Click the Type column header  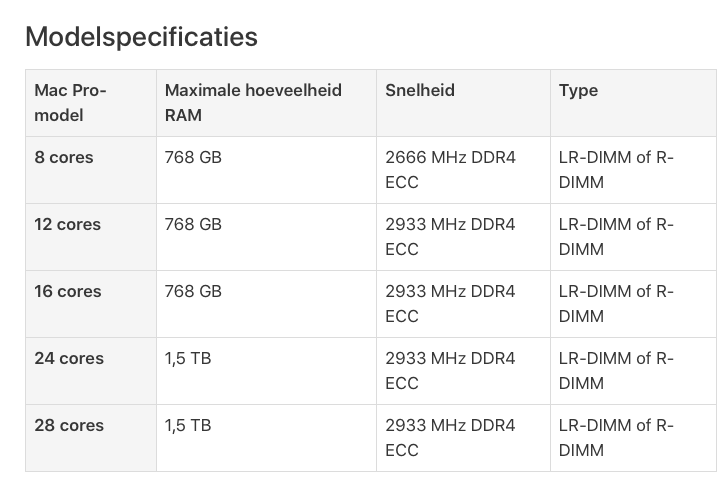(578, 90)
